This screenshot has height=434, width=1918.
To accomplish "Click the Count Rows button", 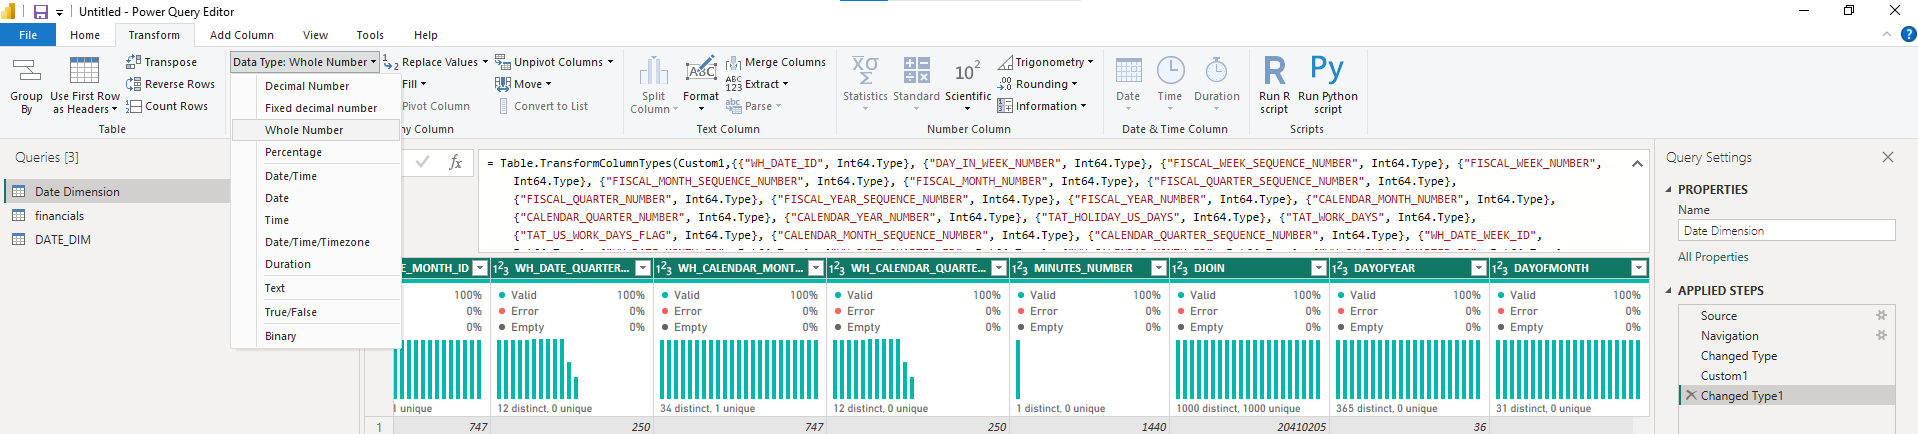I will [167, 106].
